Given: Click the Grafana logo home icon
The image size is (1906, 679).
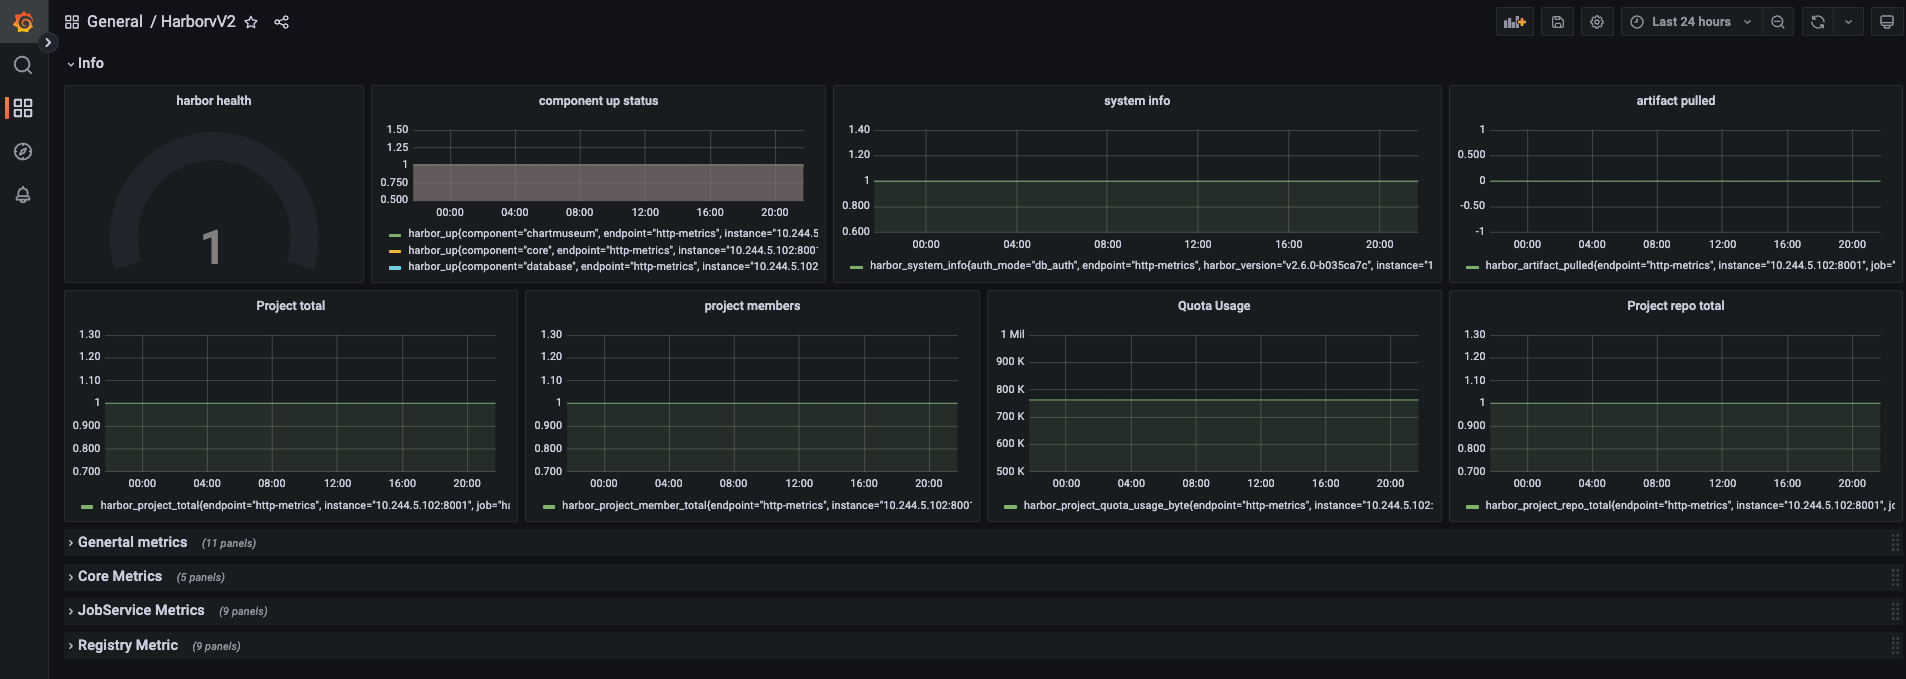Looking at the screenshot, I should [x=23, y=21].
